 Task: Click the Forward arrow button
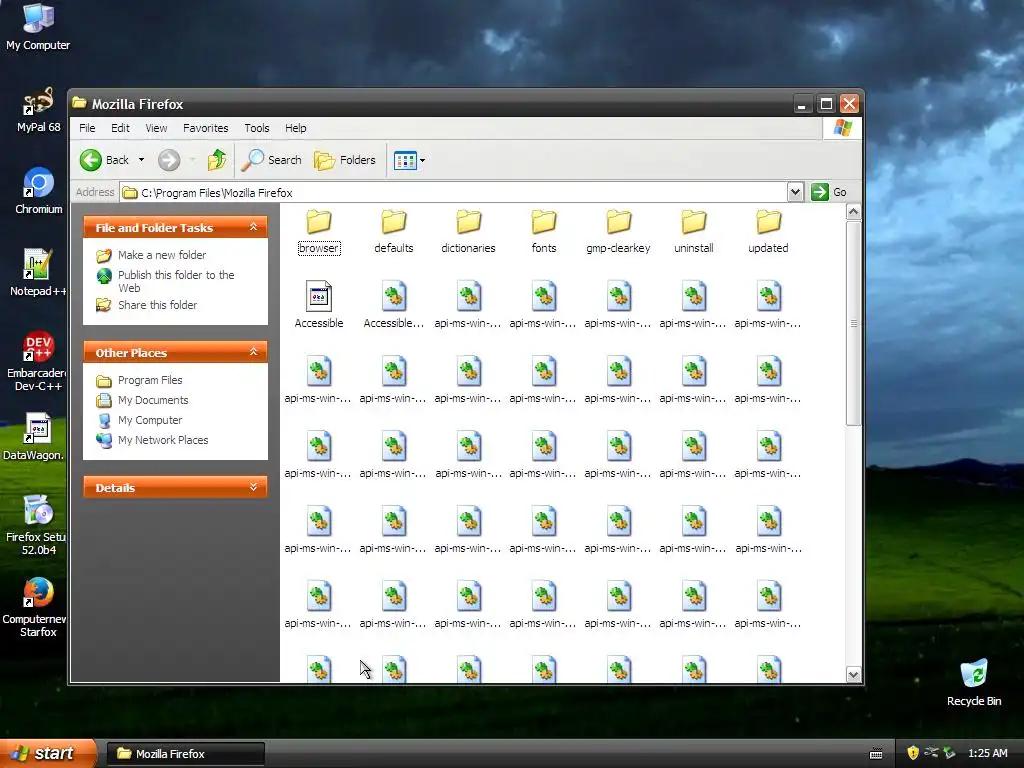(169, 160)
